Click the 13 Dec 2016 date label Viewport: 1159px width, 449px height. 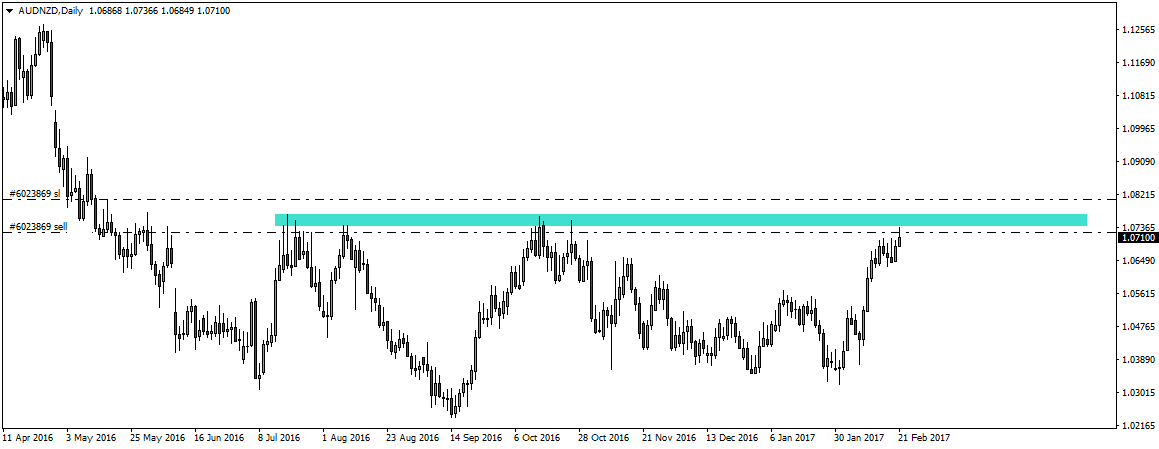tap(733, 438)
